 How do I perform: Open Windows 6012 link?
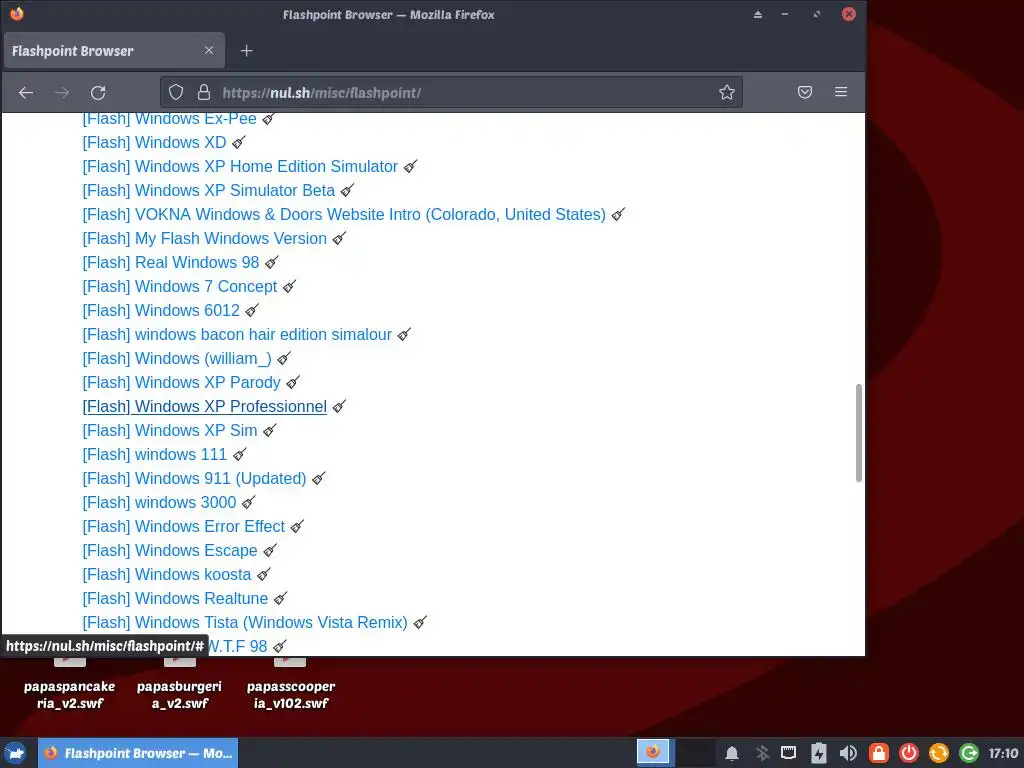(161, 311)
